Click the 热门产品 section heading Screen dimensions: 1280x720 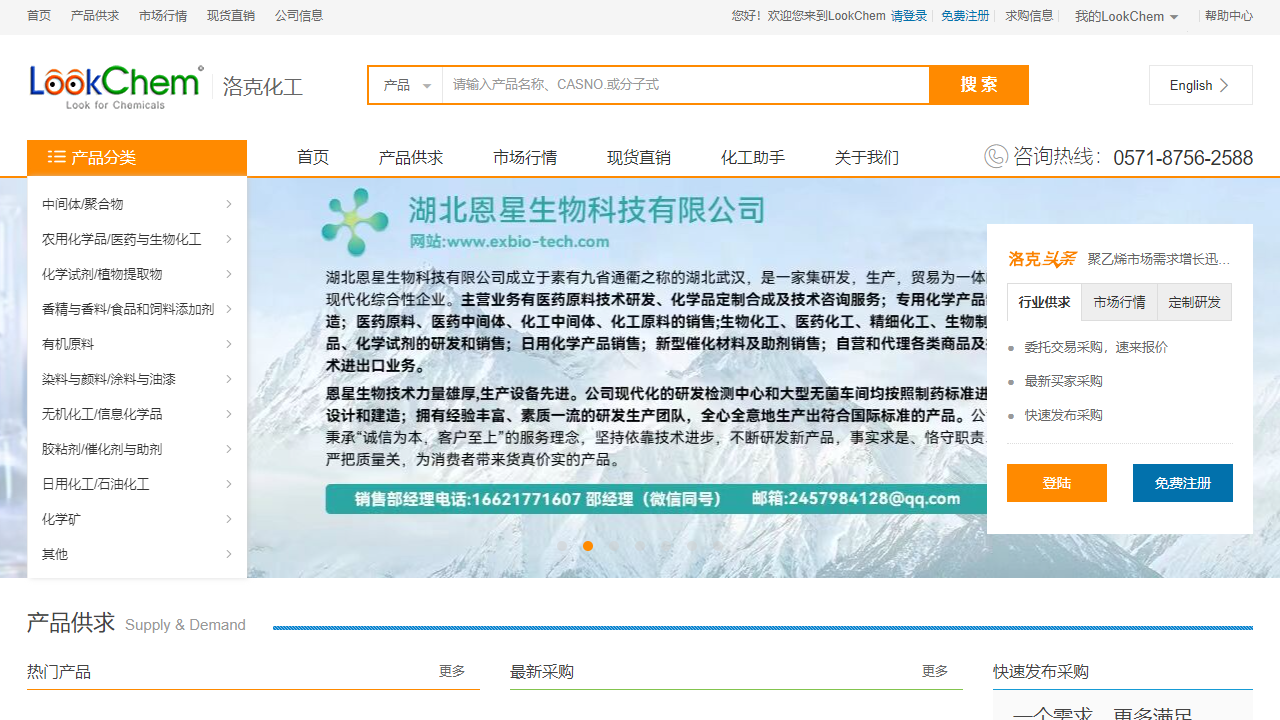[59, 672]
